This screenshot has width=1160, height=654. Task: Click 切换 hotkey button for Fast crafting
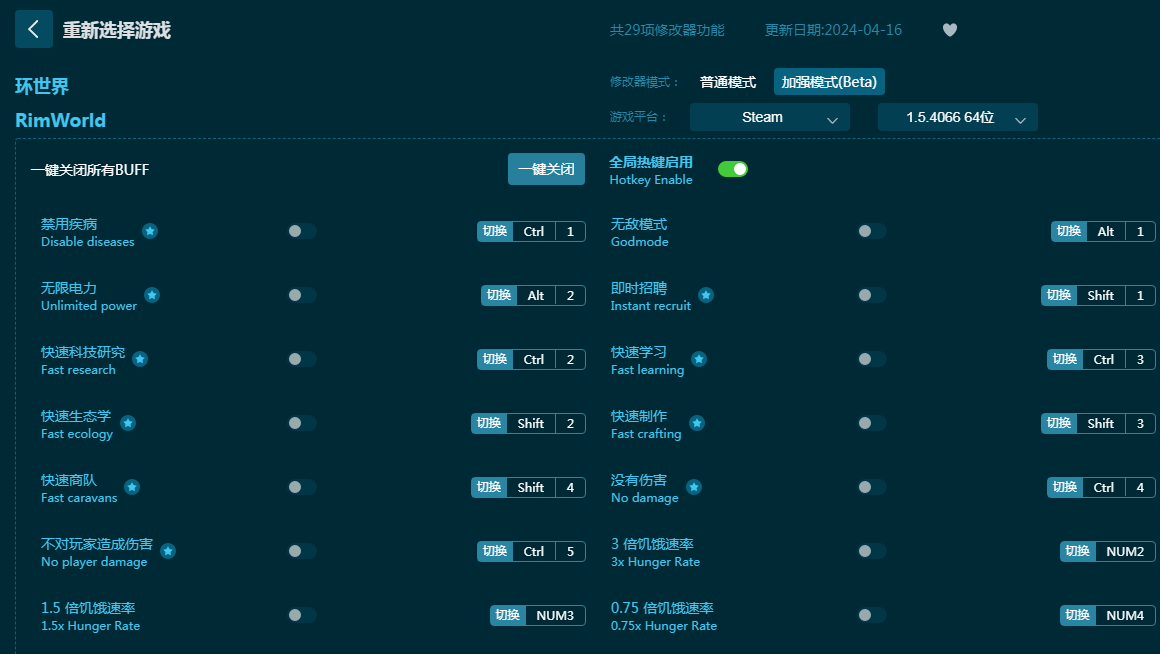[x=1059, y=423]
